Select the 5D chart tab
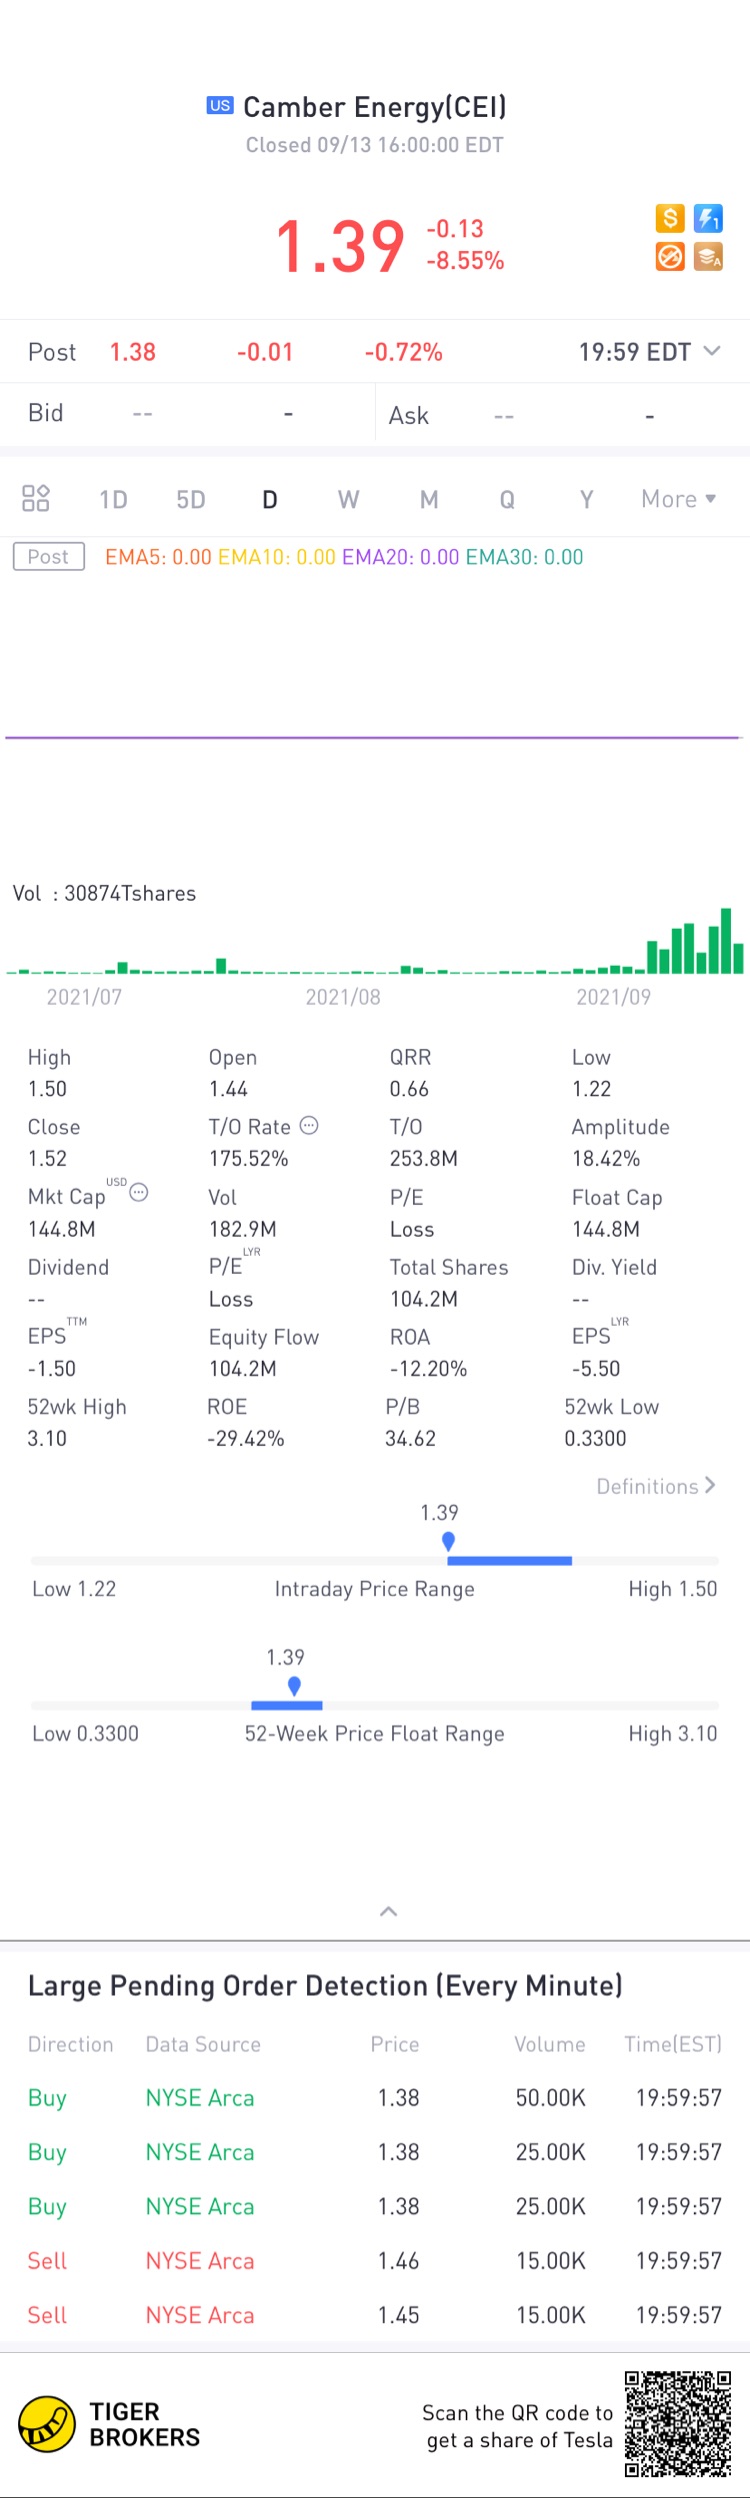Screen dimensions: 750x2498 pos(191,499)
